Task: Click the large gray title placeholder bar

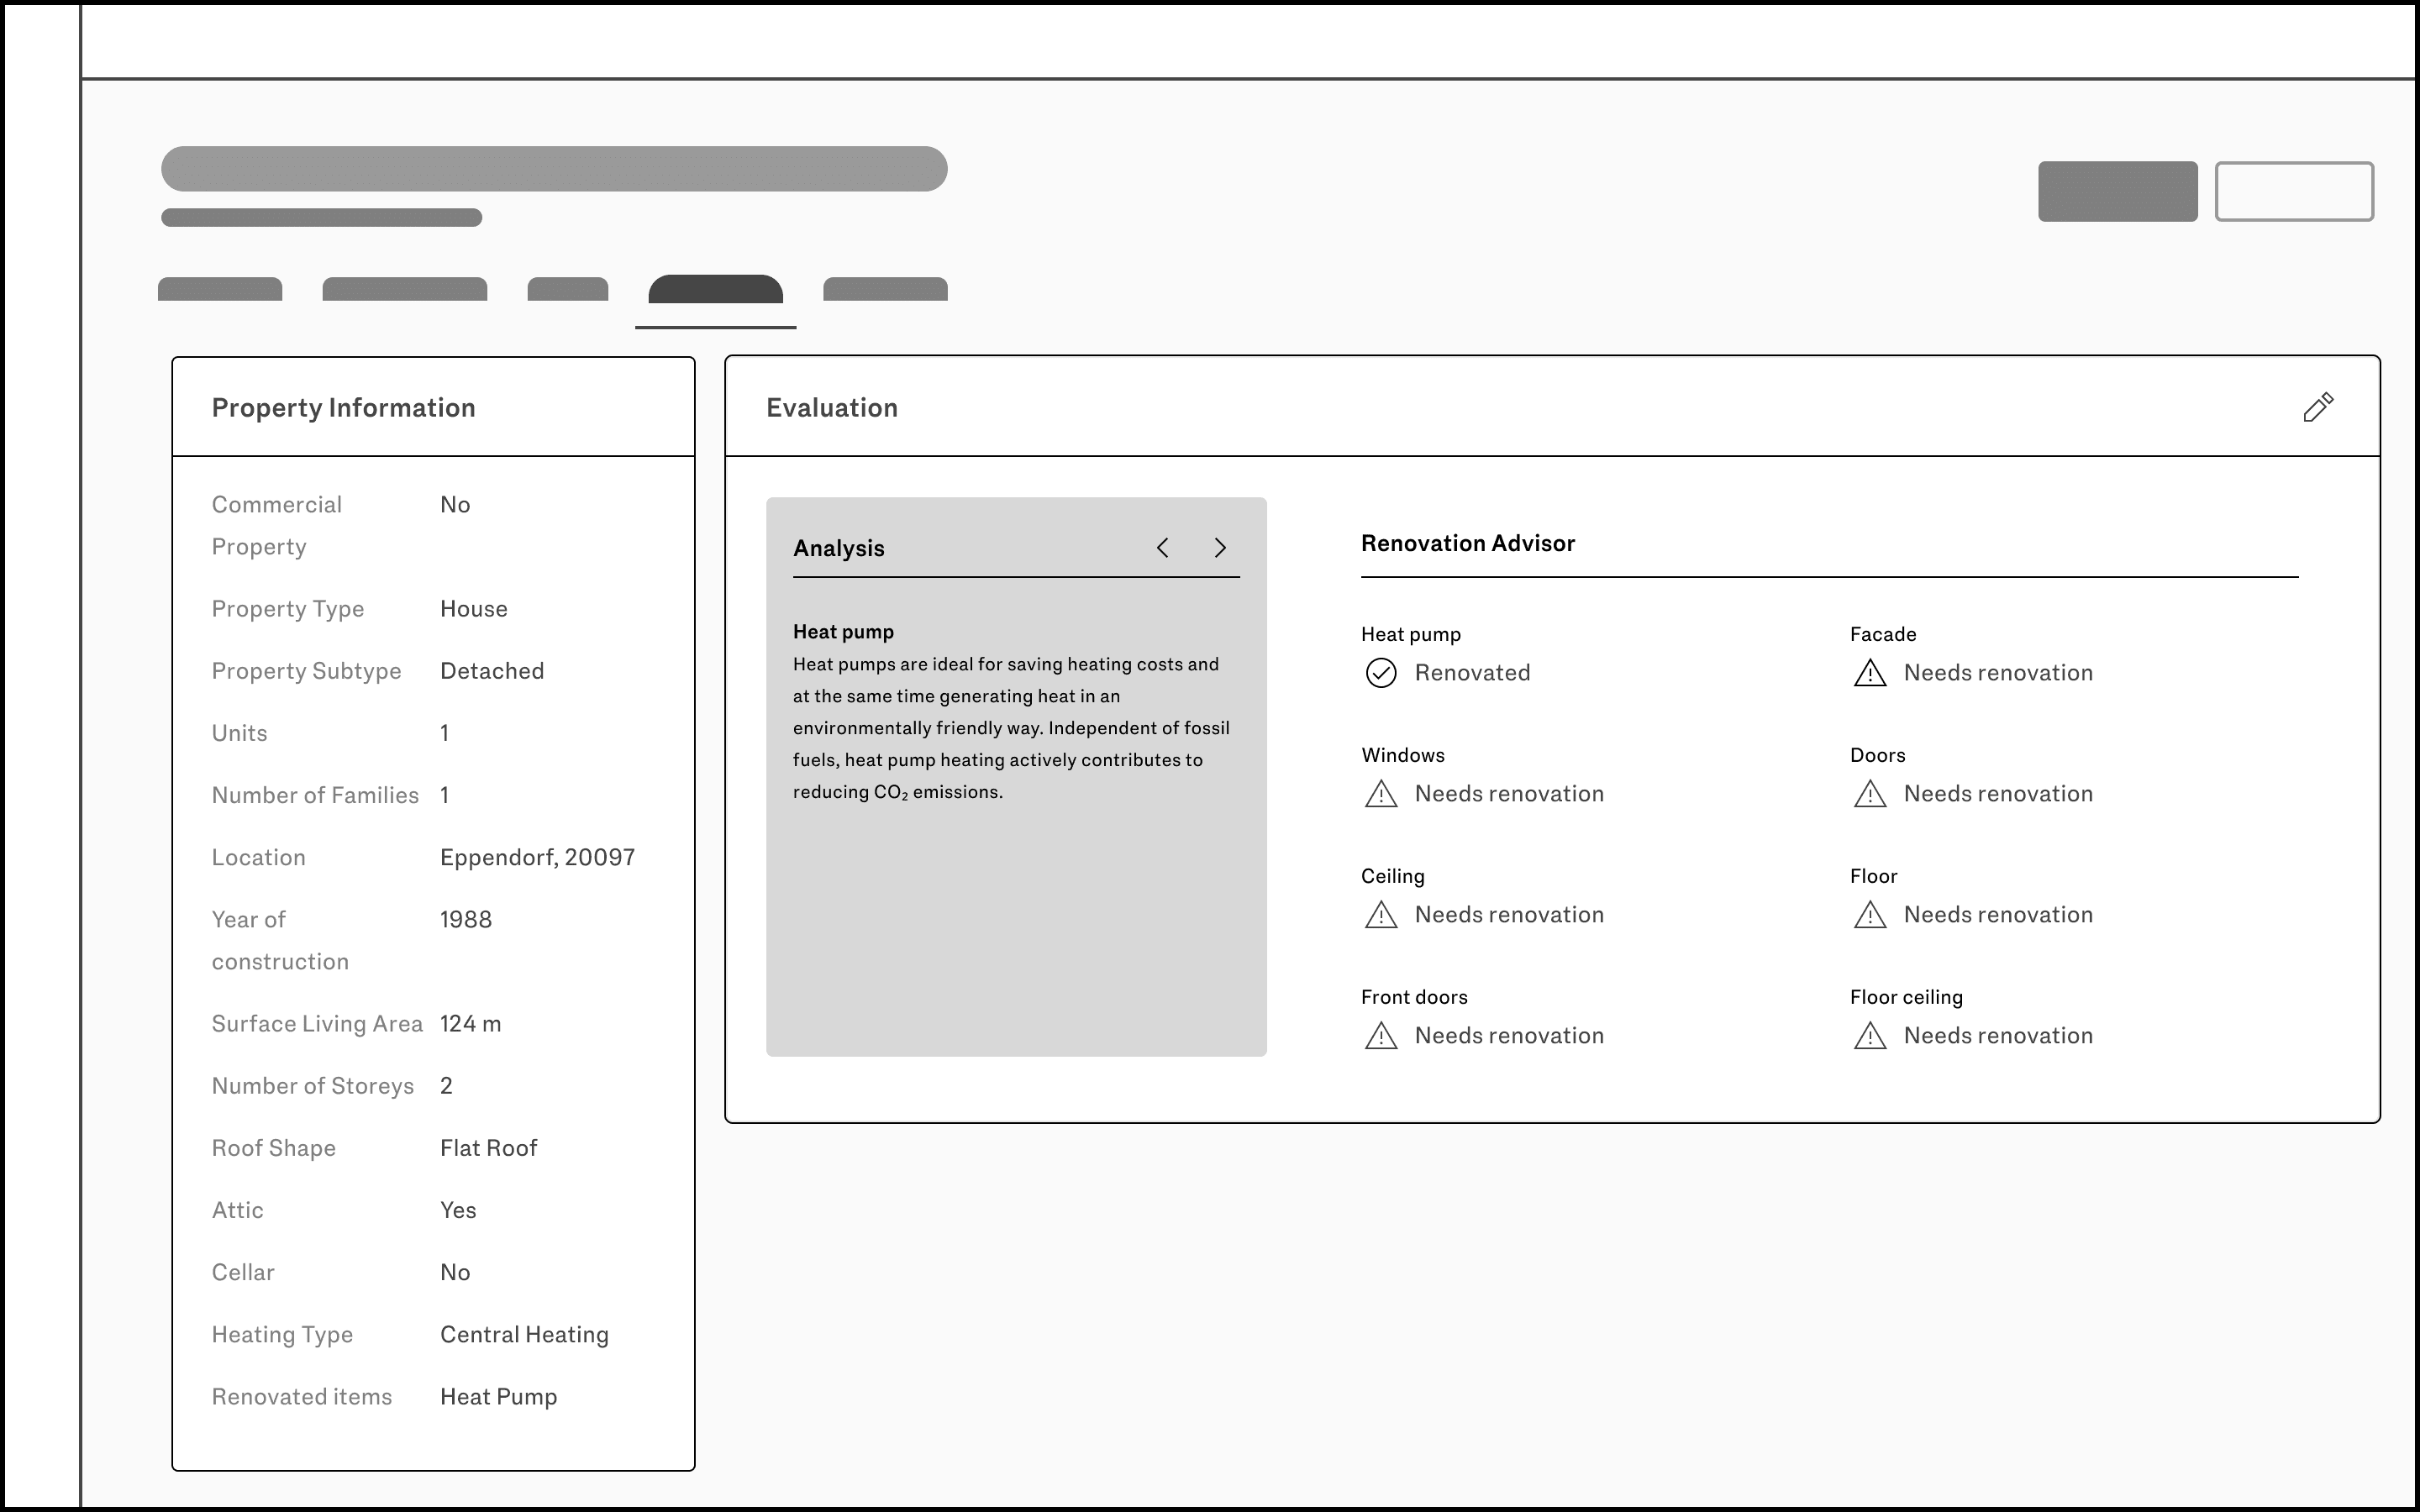Action: click(554, 169)
